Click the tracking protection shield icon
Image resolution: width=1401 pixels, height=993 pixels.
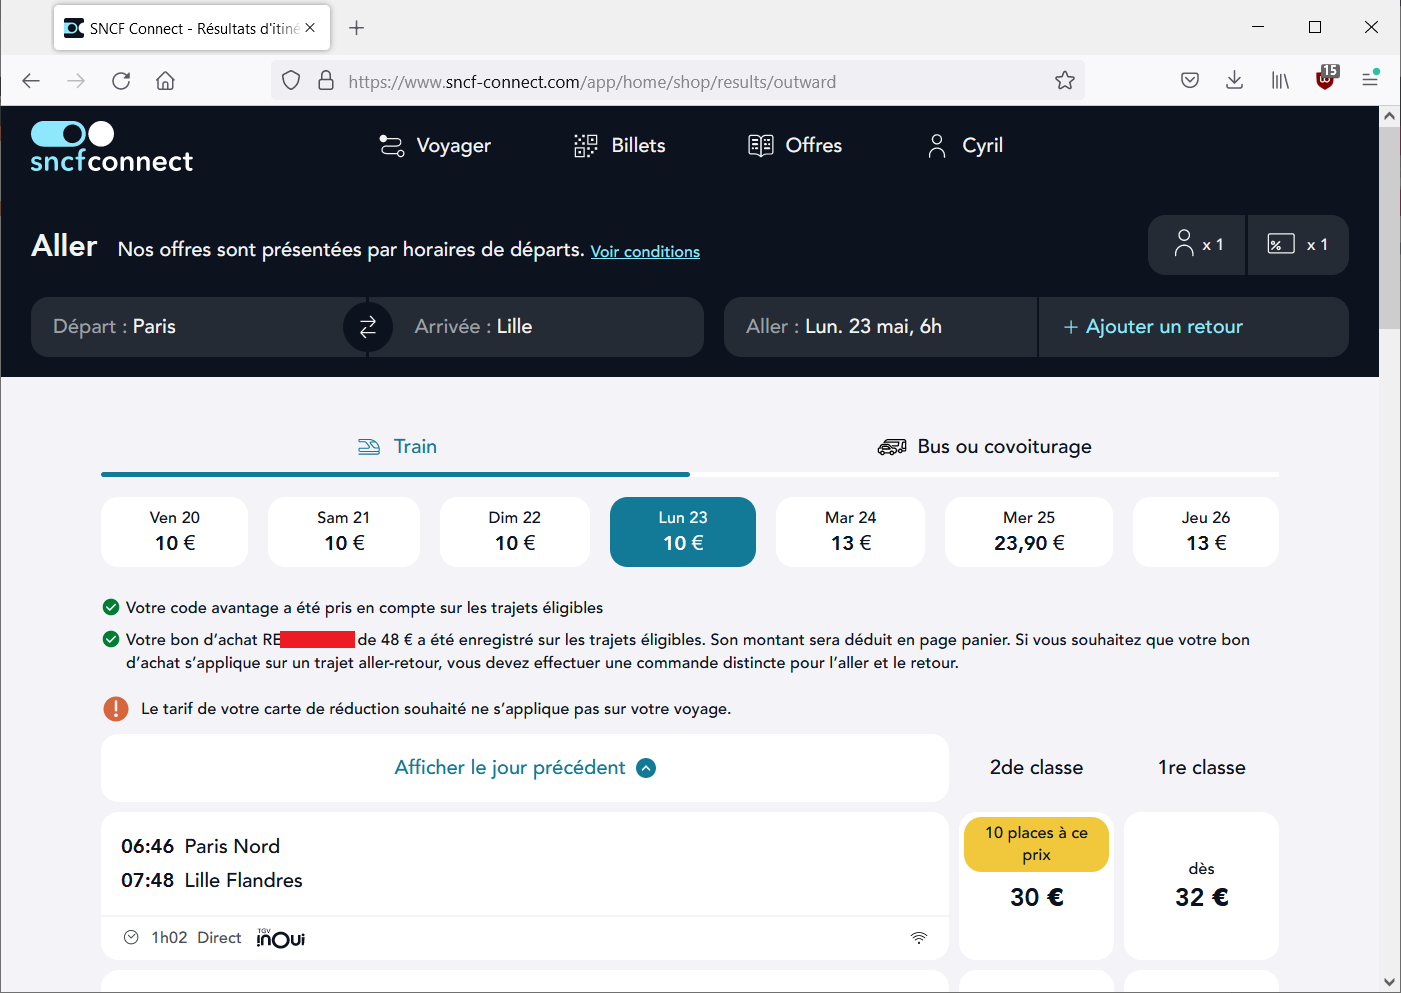coord(291,81)
